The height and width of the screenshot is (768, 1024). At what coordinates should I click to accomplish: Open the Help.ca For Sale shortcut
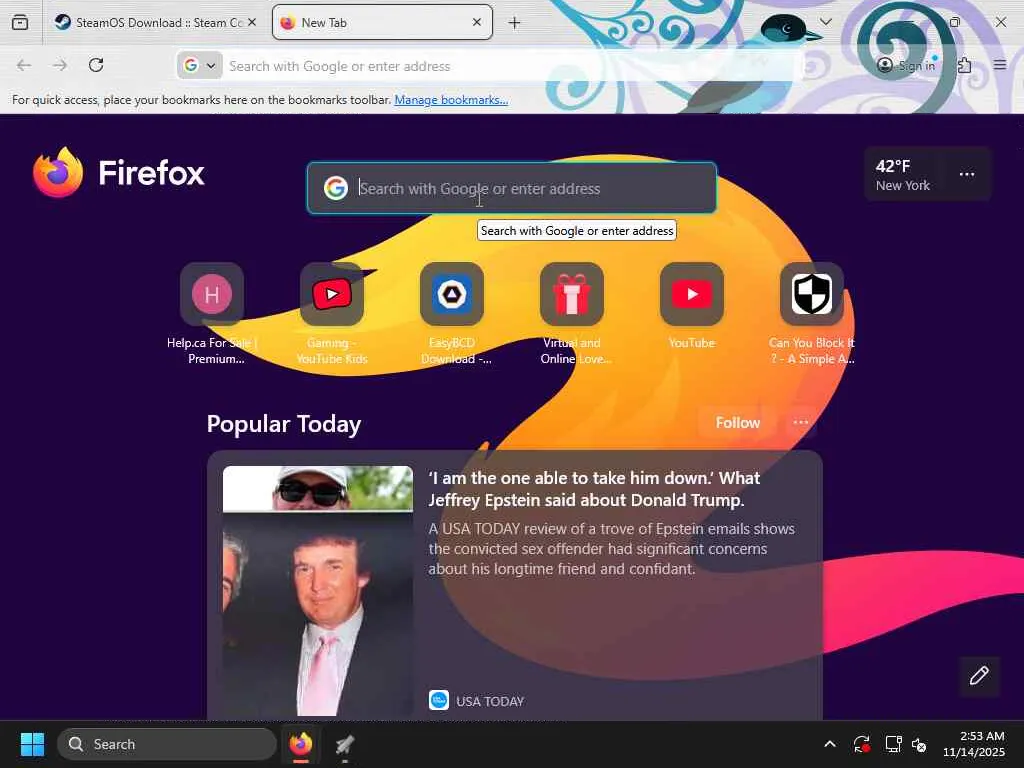[212, 313]
